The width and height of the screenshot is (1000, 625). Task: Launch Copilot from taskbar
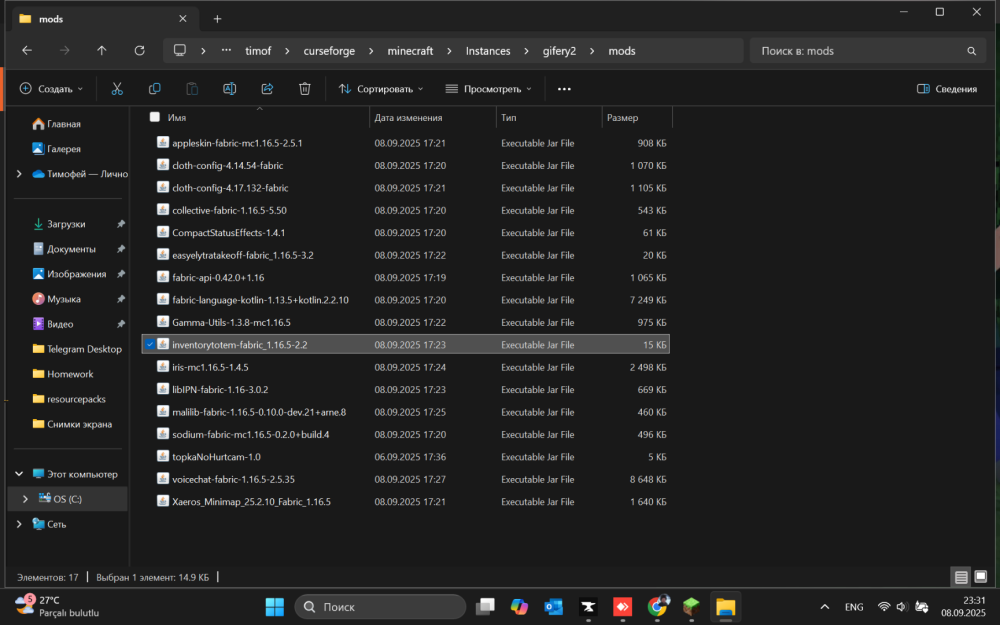pyautogui.click(x=519, y=607)
